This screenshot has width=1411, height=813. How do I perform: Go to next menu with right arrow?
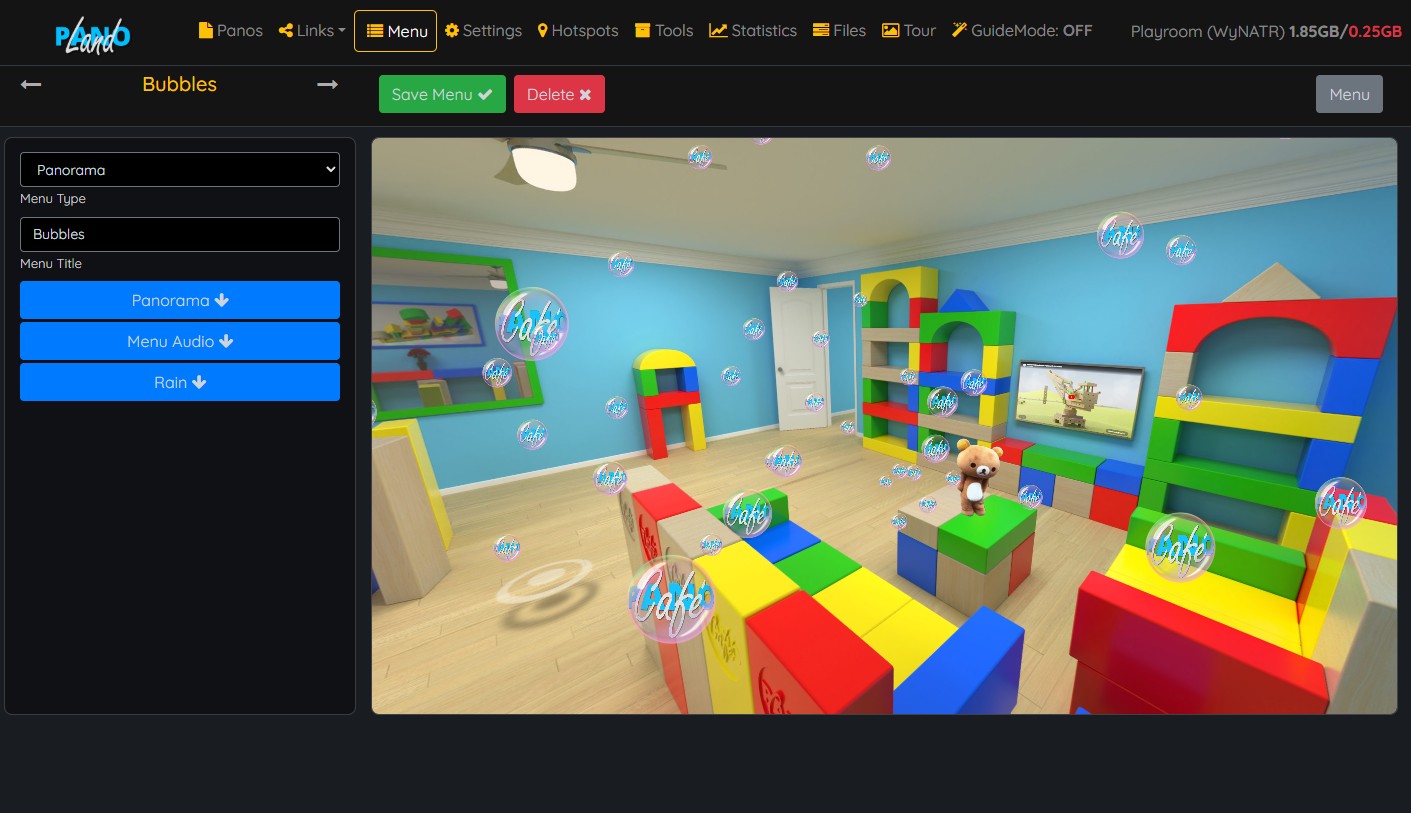[328, 85]
